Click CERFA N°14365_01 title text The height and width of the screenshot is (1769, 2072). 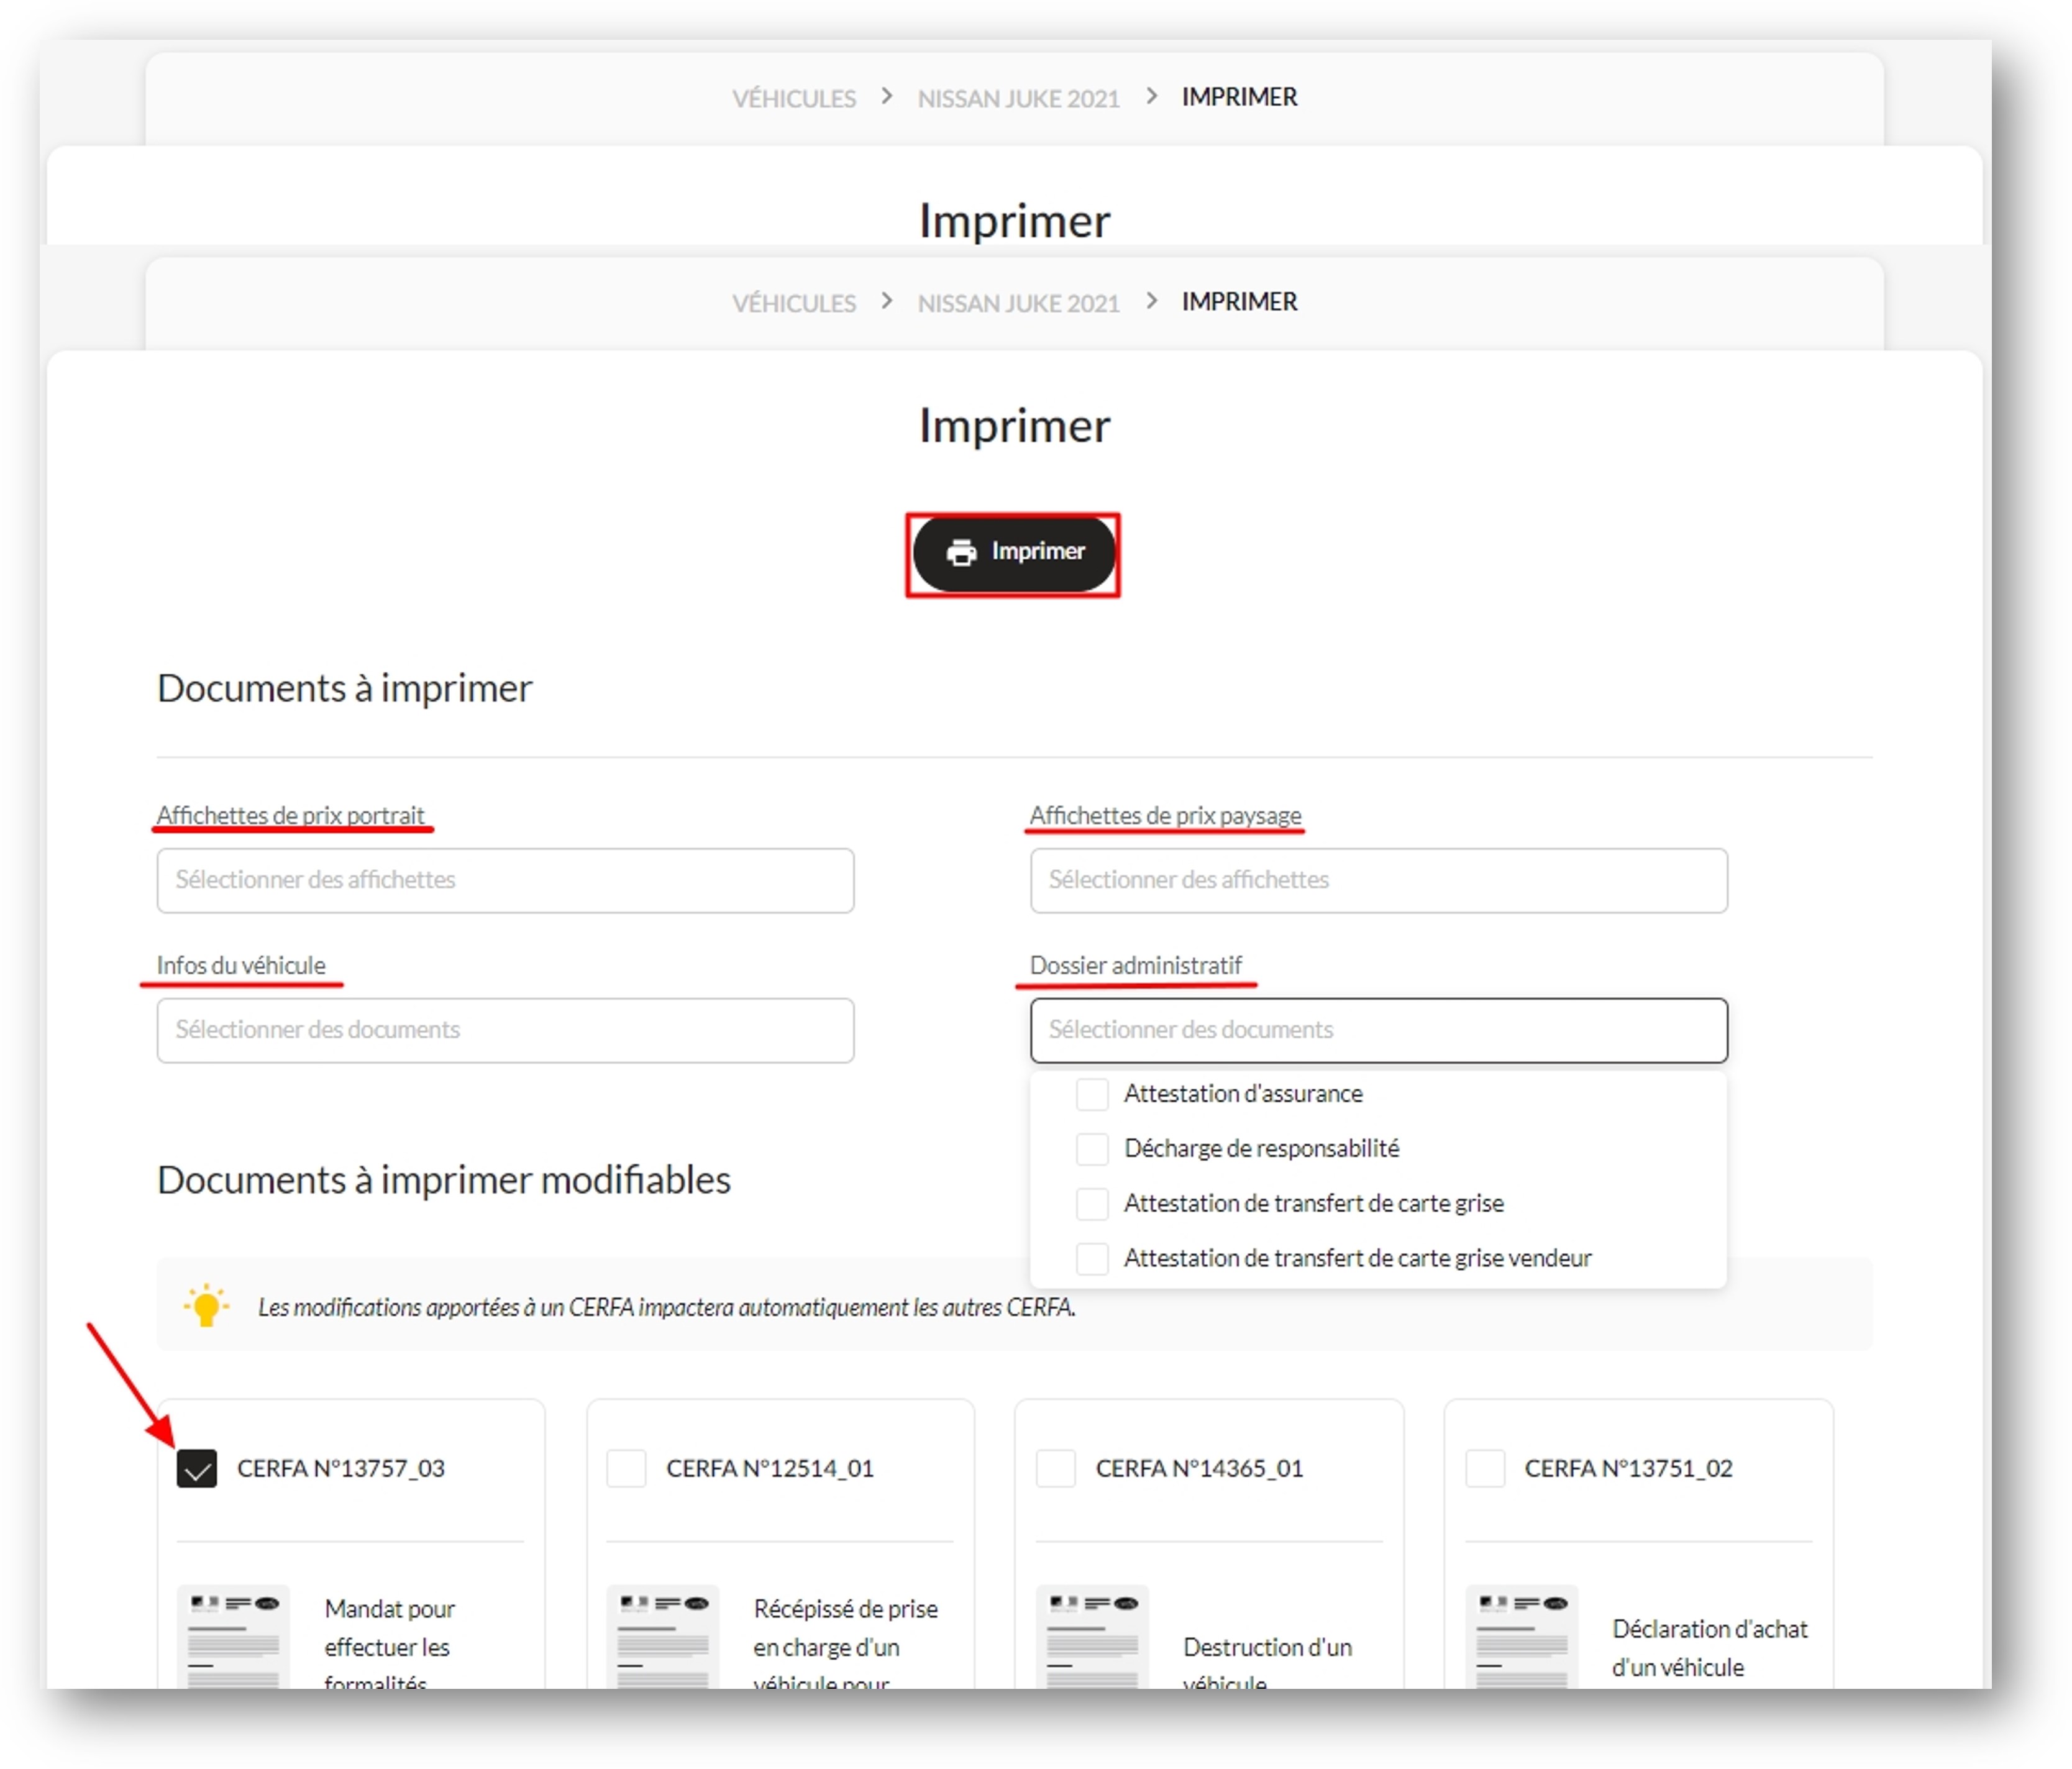click(x=1199, y=1469)
